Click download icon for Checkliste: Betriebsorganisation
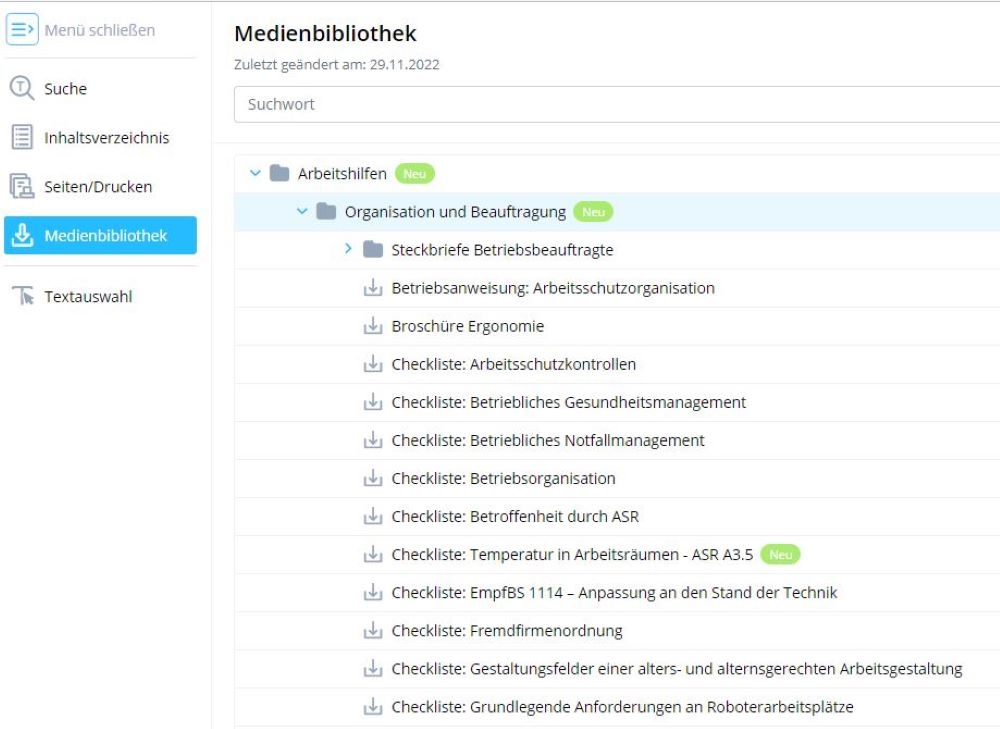The width and height of the screenshot is (1000, 729). point(373,479)
